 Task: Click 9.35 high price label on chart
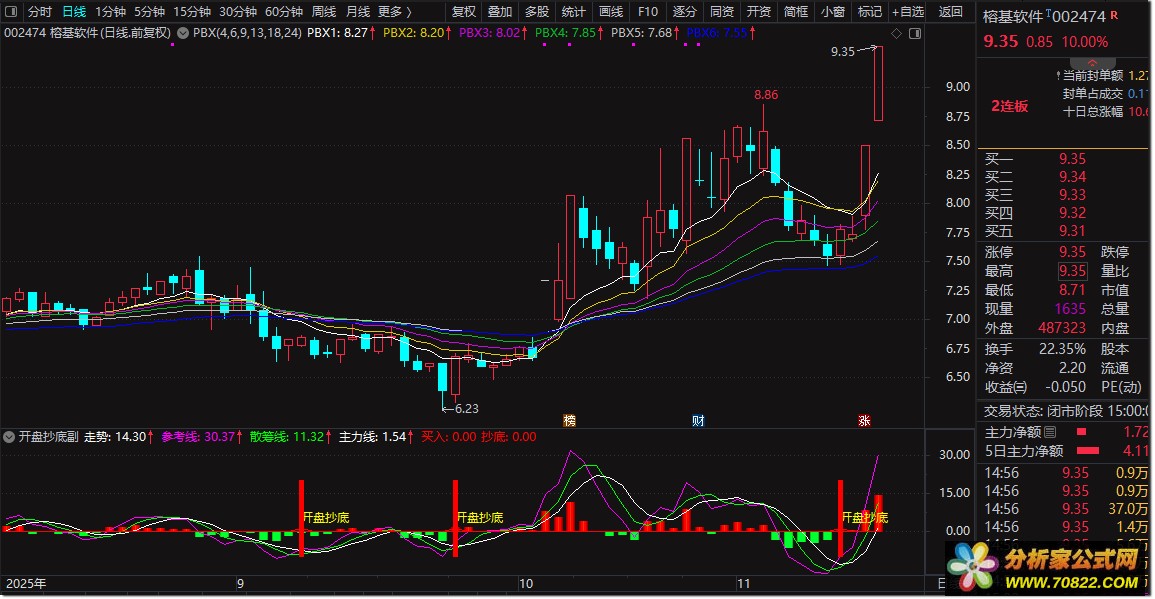click(843, 52)
